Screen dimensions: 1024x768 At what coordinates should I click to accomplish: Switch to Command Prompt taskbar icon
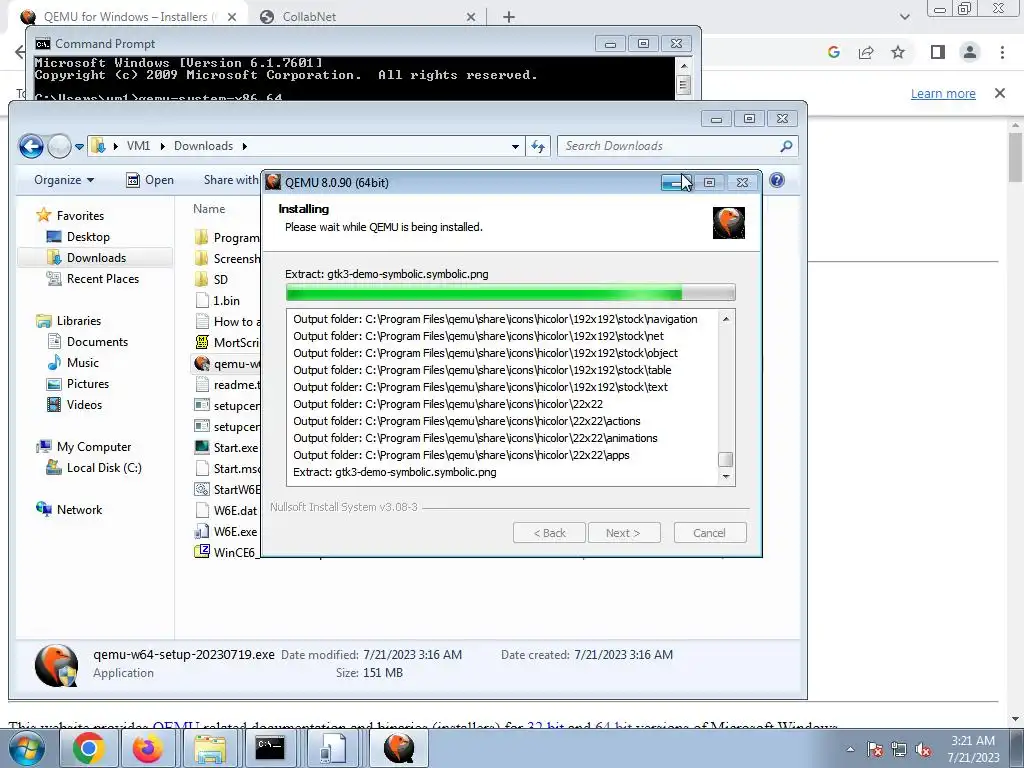point(270,748)
